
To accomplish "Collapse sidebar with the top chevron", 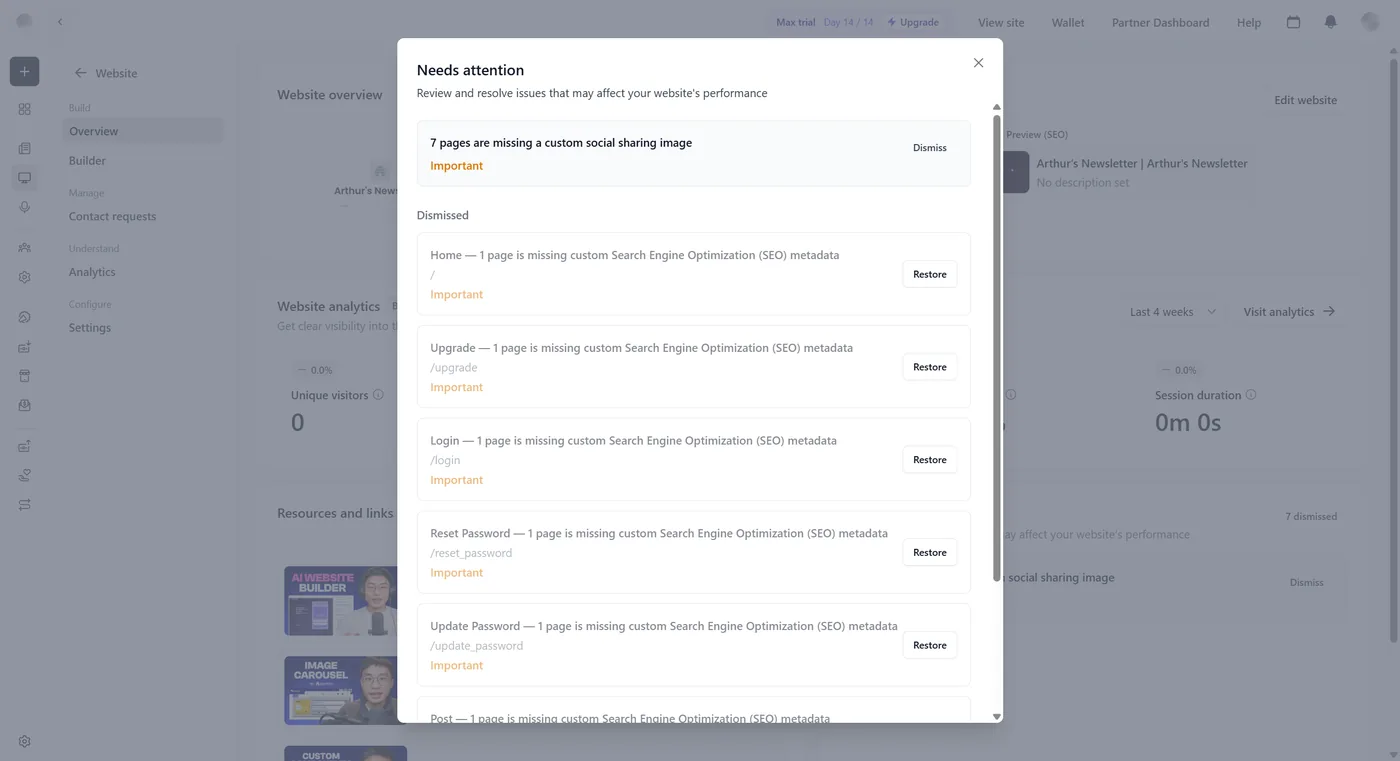I will 60,21.
